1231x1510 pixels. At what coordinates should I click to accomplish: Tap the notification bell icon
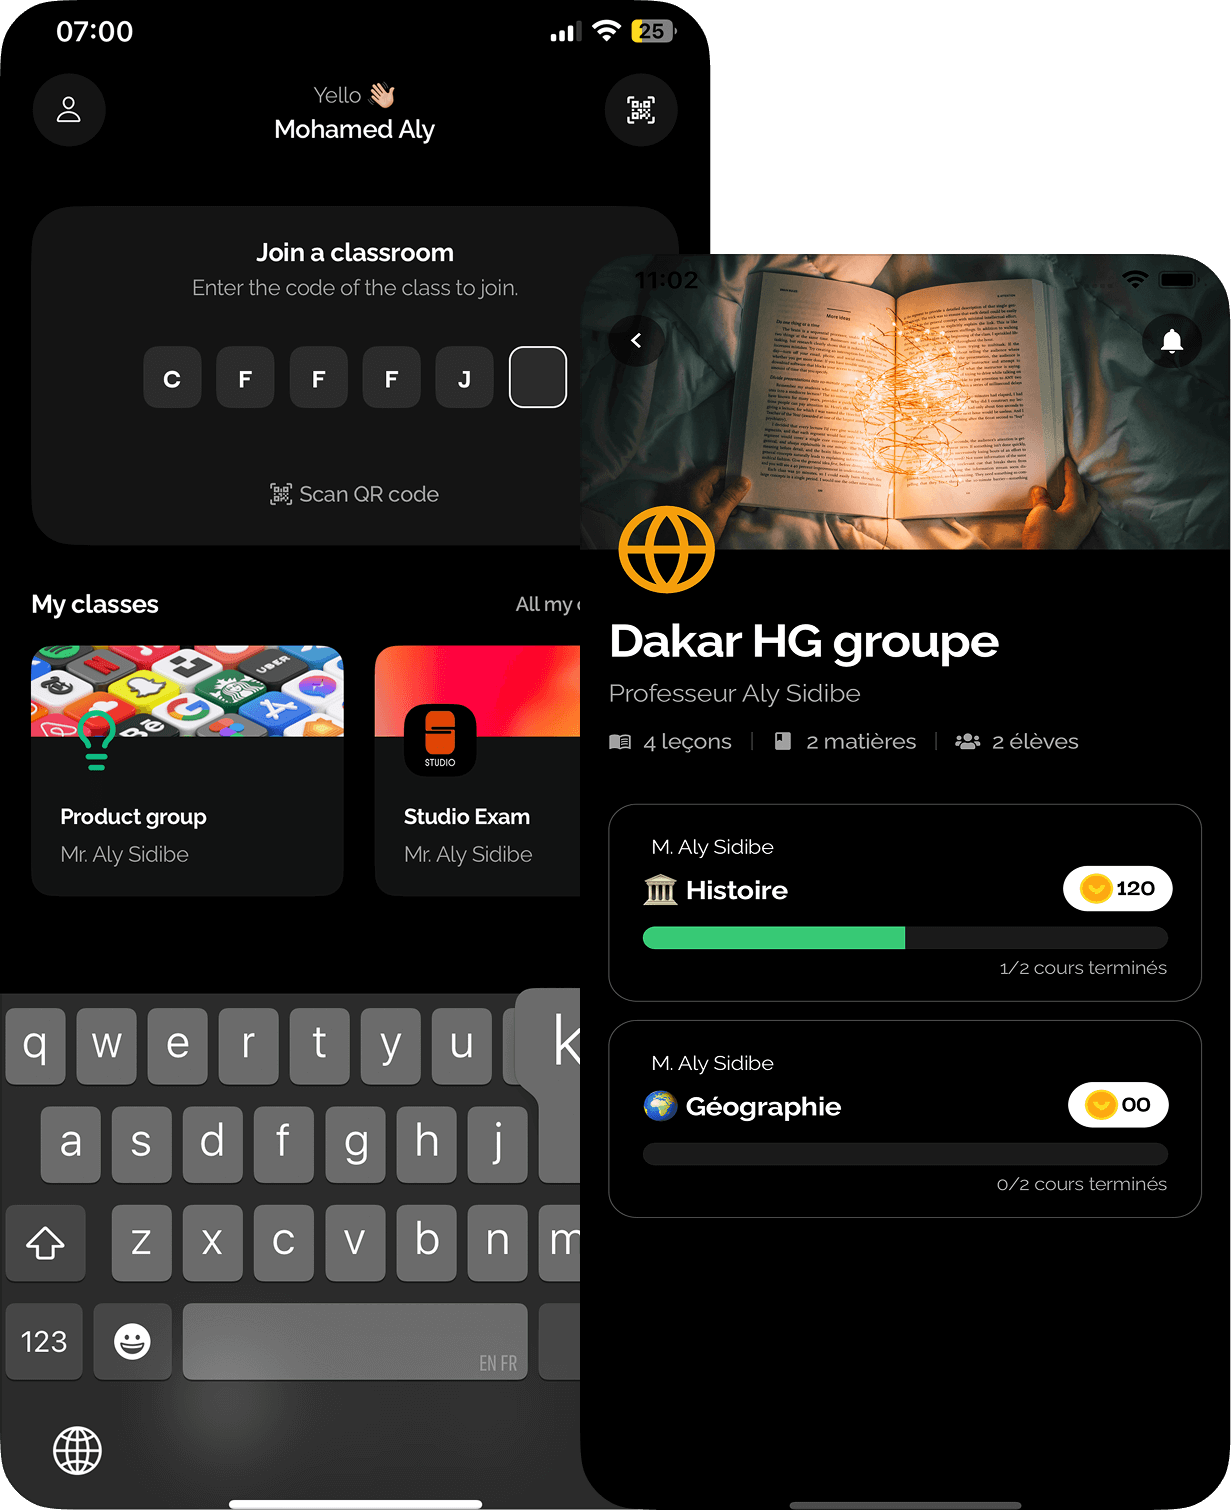[x=1172, y=341]
